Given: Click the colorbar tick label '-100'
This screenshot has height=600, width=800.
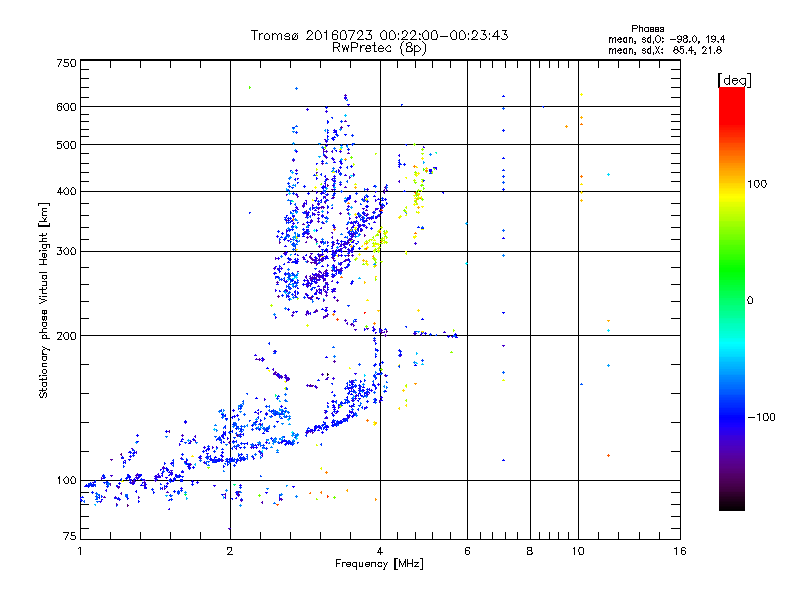Looking at the screenshot, I should click(762, 417).
